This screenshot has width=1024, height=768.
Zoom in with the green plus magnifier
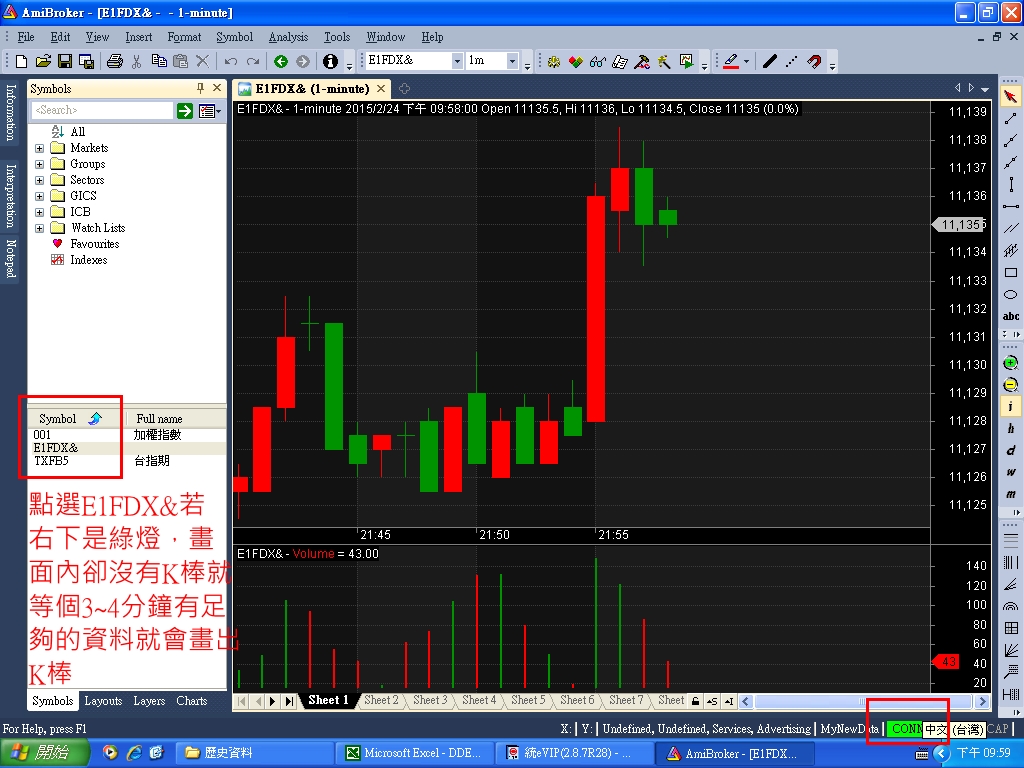[1010, 363]
